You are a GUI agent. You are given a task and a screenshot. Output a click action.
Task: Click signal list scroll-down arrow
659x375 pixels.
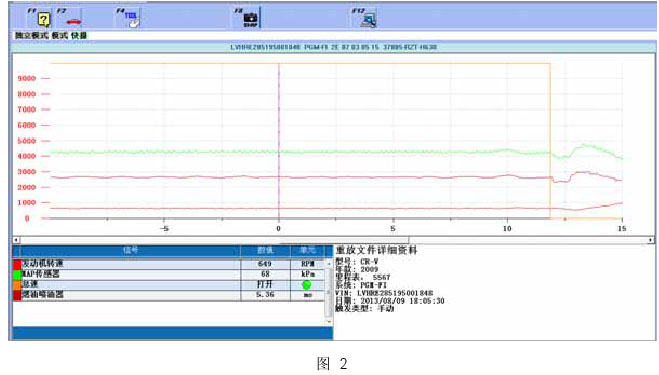pyautogui.click(x=329, y=322)
